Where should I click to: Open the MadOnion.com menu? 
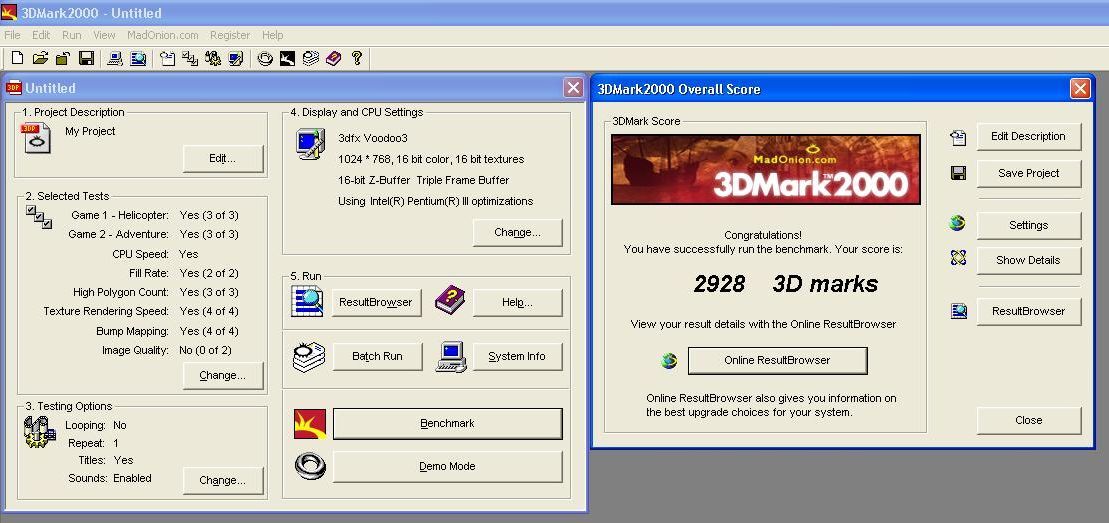coord(163,35)
